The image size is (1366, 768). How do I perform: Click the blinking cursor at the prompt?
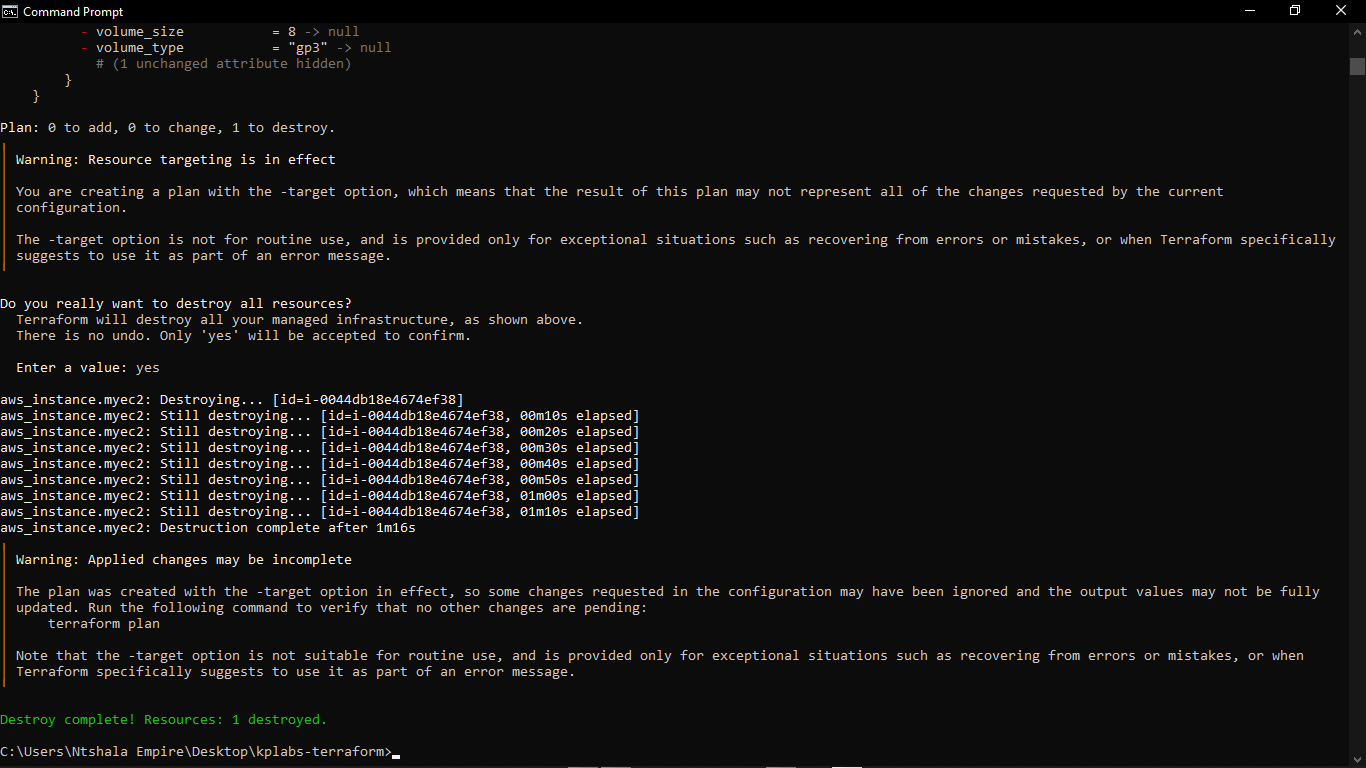click(396, 753)
